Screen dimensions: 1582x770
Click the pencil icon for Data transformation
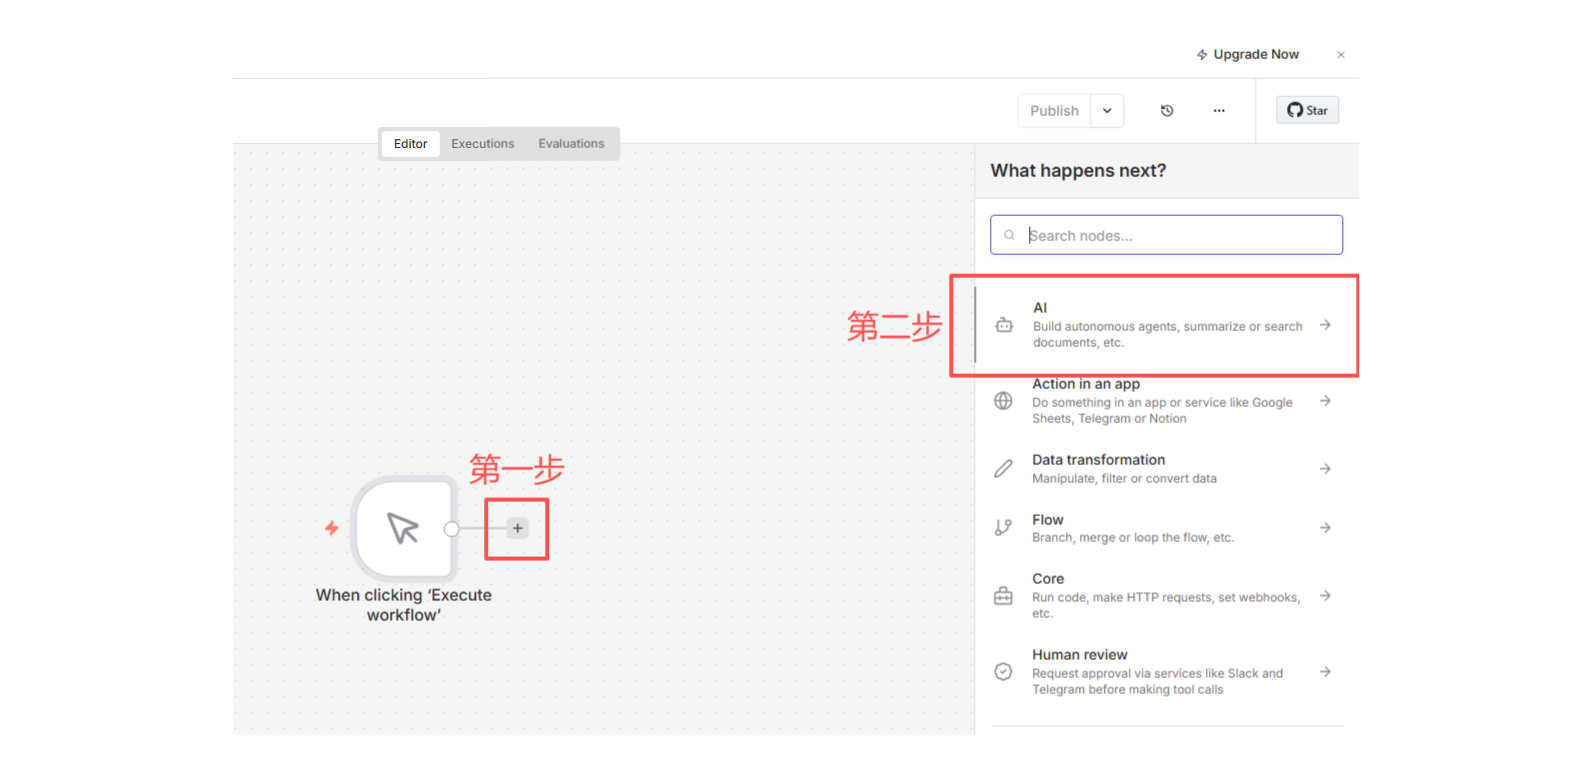pyautogui.click(x=1003, y=468)
